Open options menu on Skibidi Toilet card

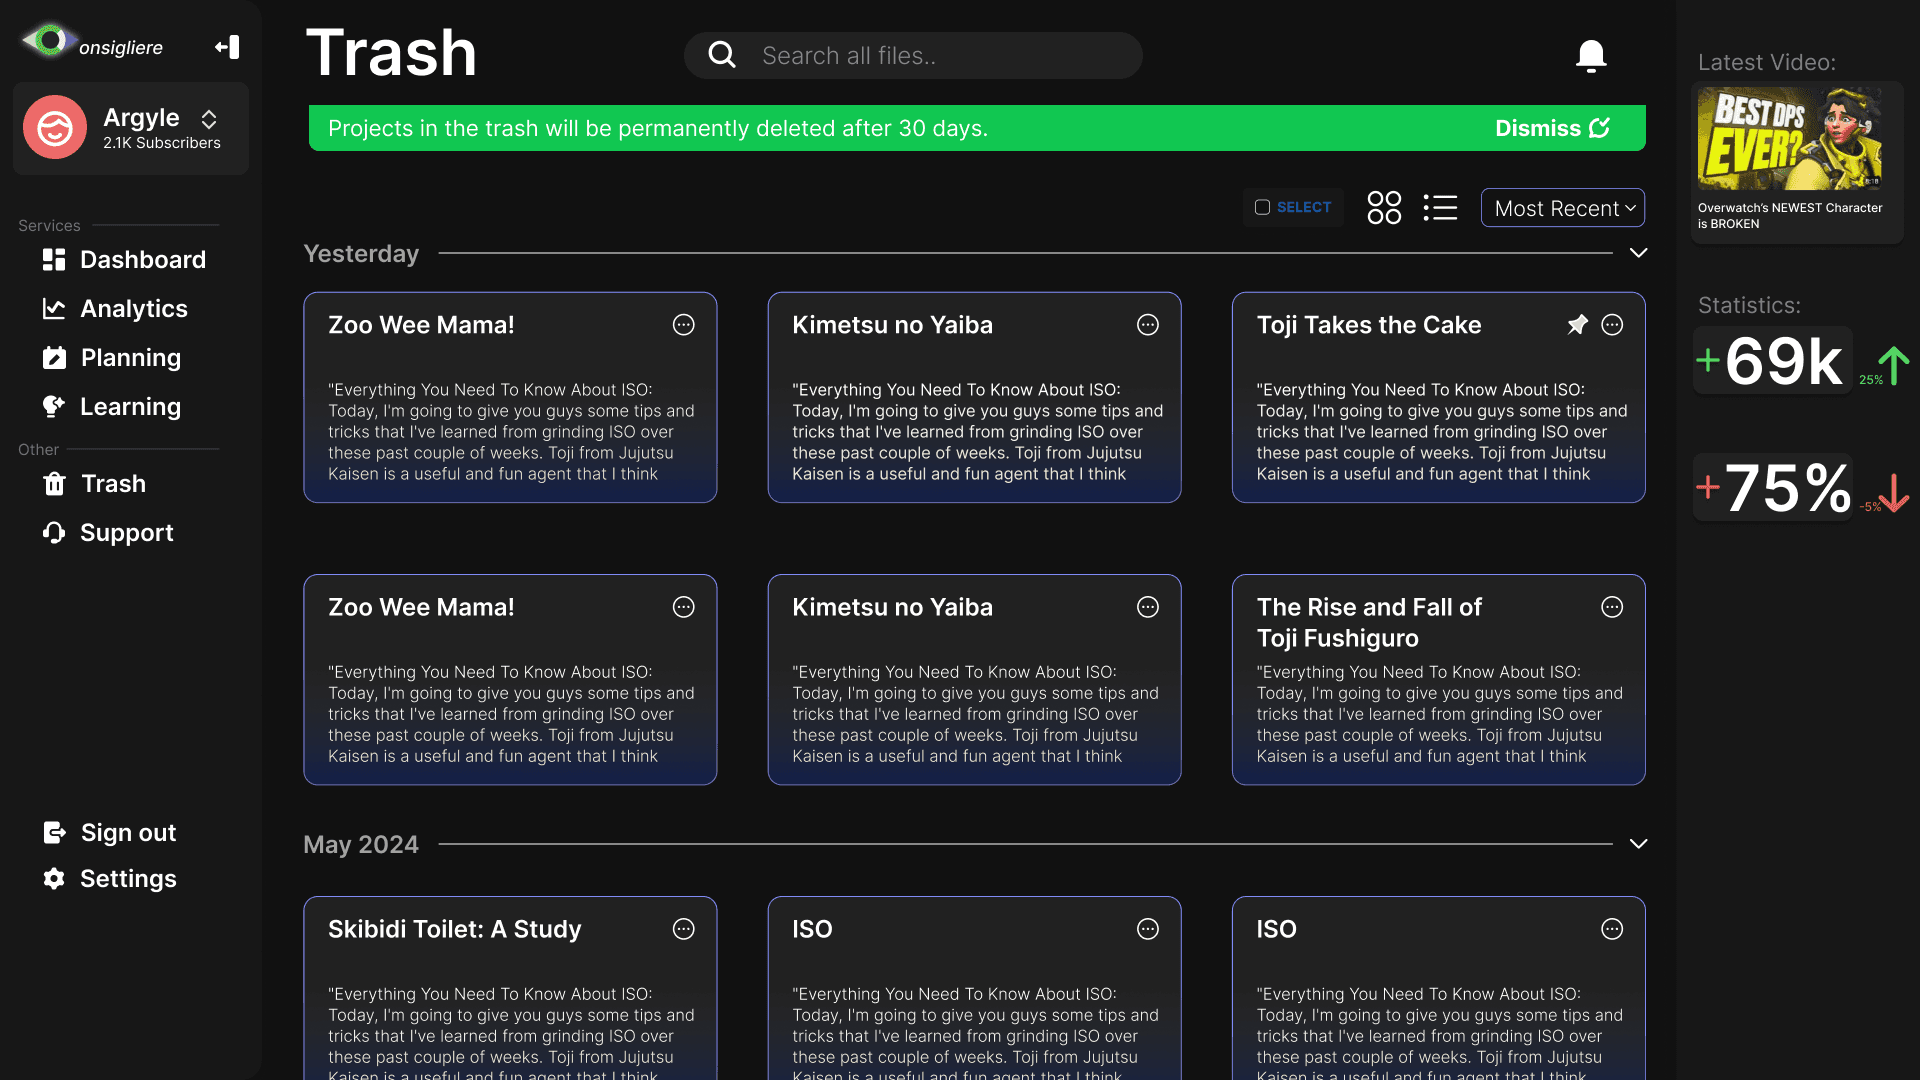coord(683,929)
